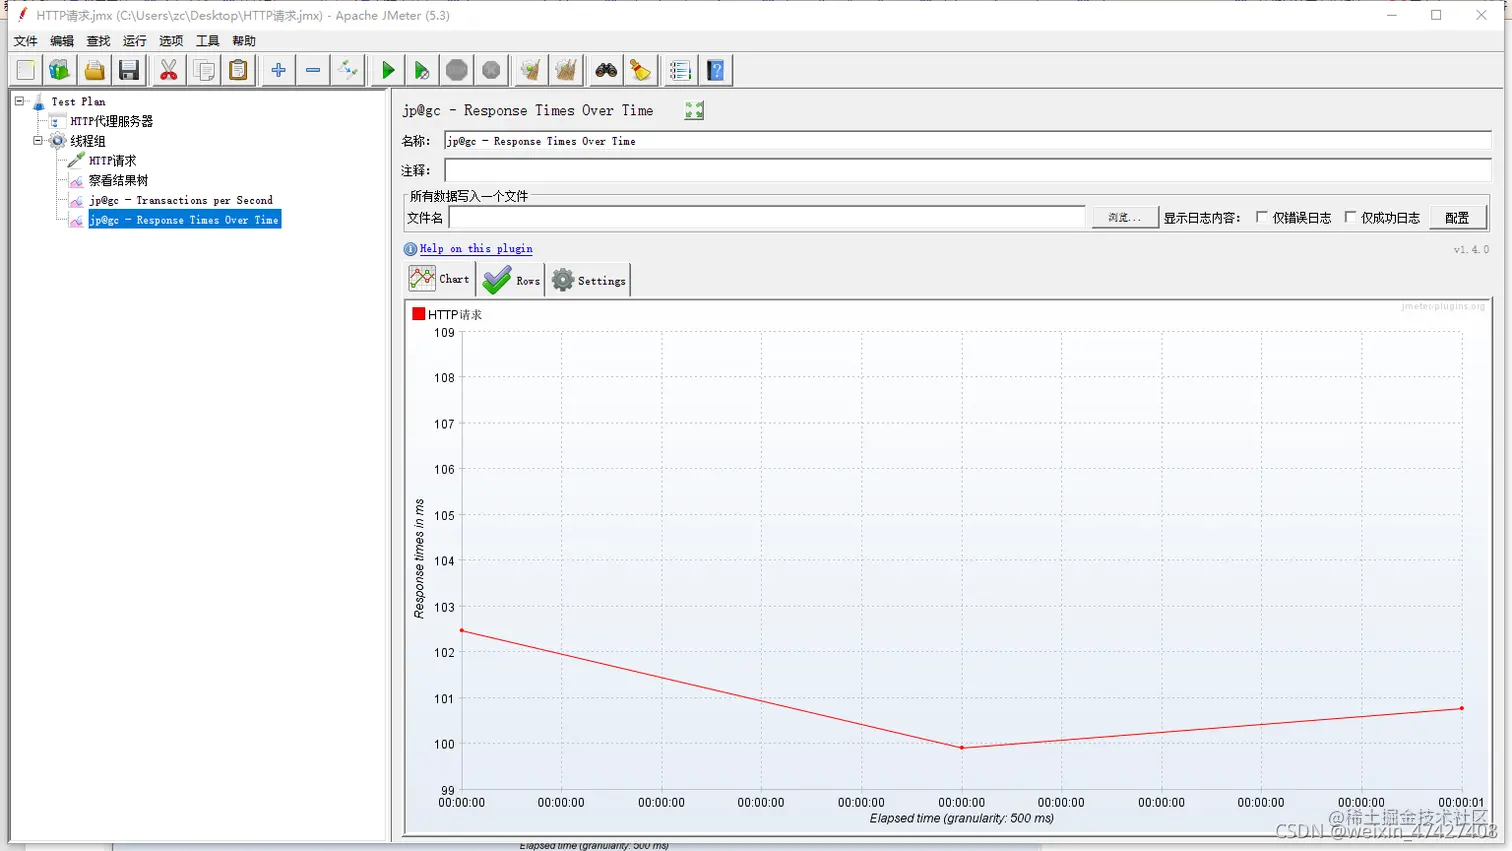The height and width of the screenshot is (851, 1512).
Task: Click the Stop test icon
Action: (x=457, y=70)
